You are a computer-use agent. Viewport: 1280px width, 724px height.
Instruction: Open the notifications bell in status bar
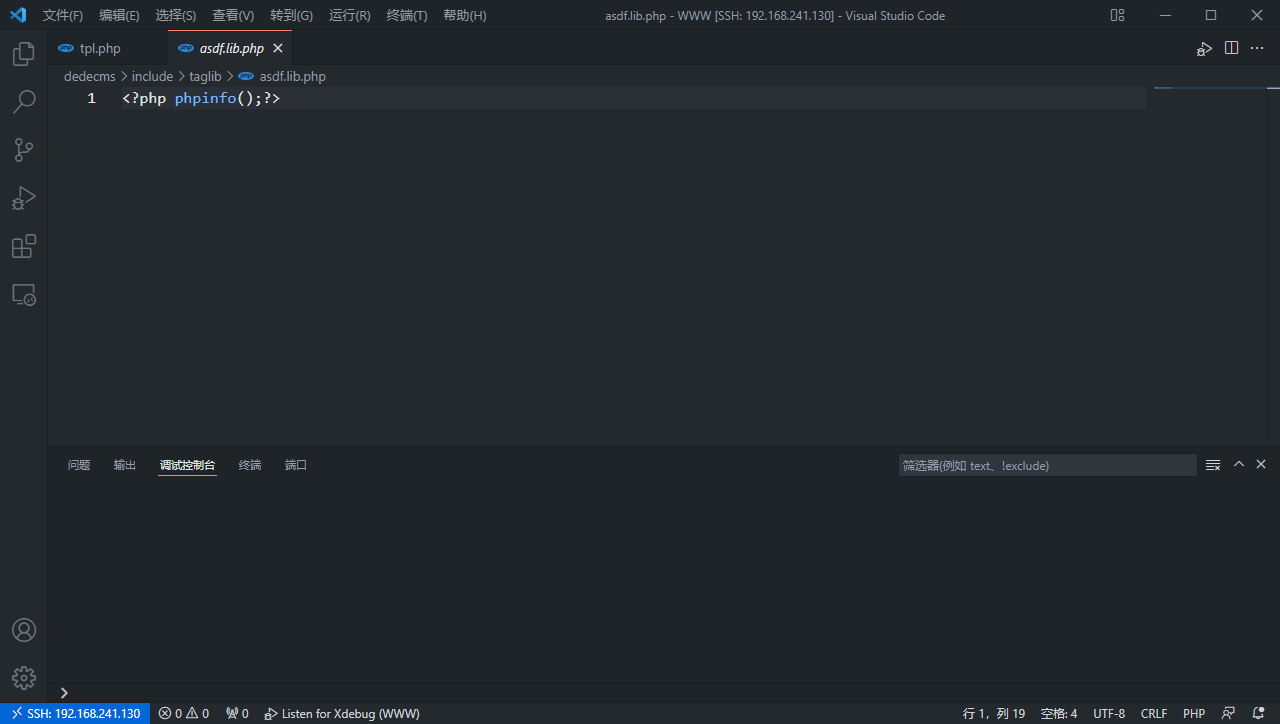coord(1258,713)
